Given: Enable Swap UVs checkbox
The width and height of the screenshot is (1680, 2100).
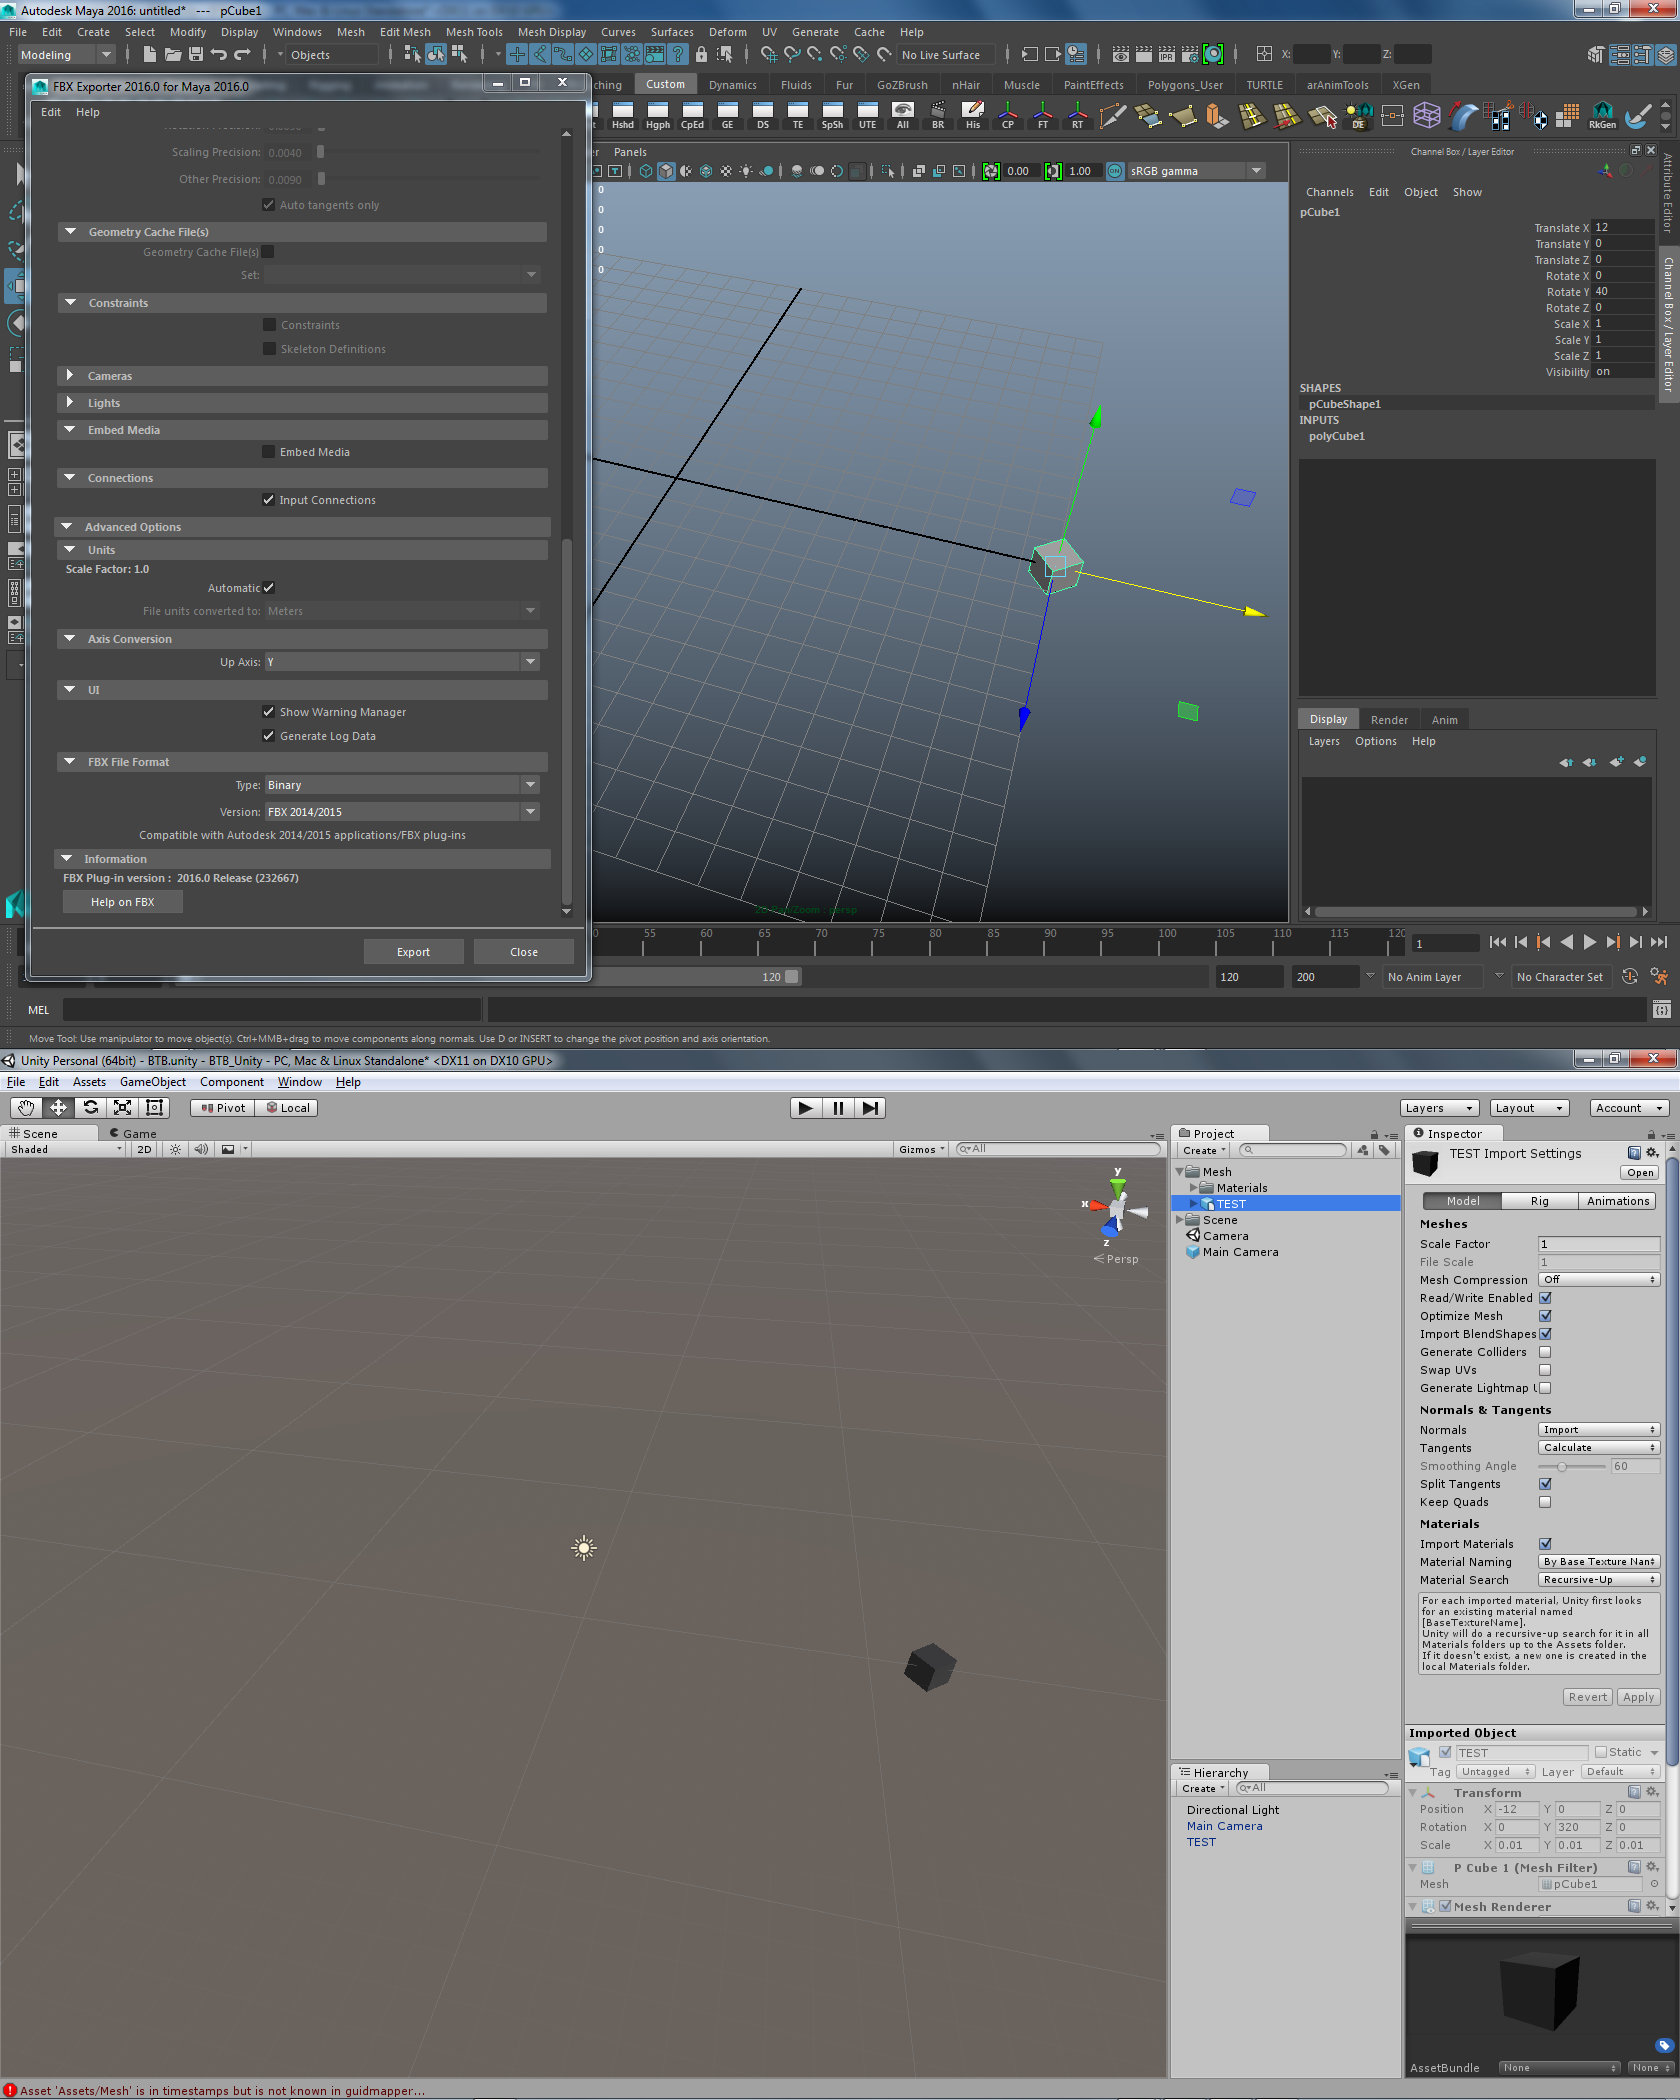Looking at the screenshot, I should coord(1545,1370).
